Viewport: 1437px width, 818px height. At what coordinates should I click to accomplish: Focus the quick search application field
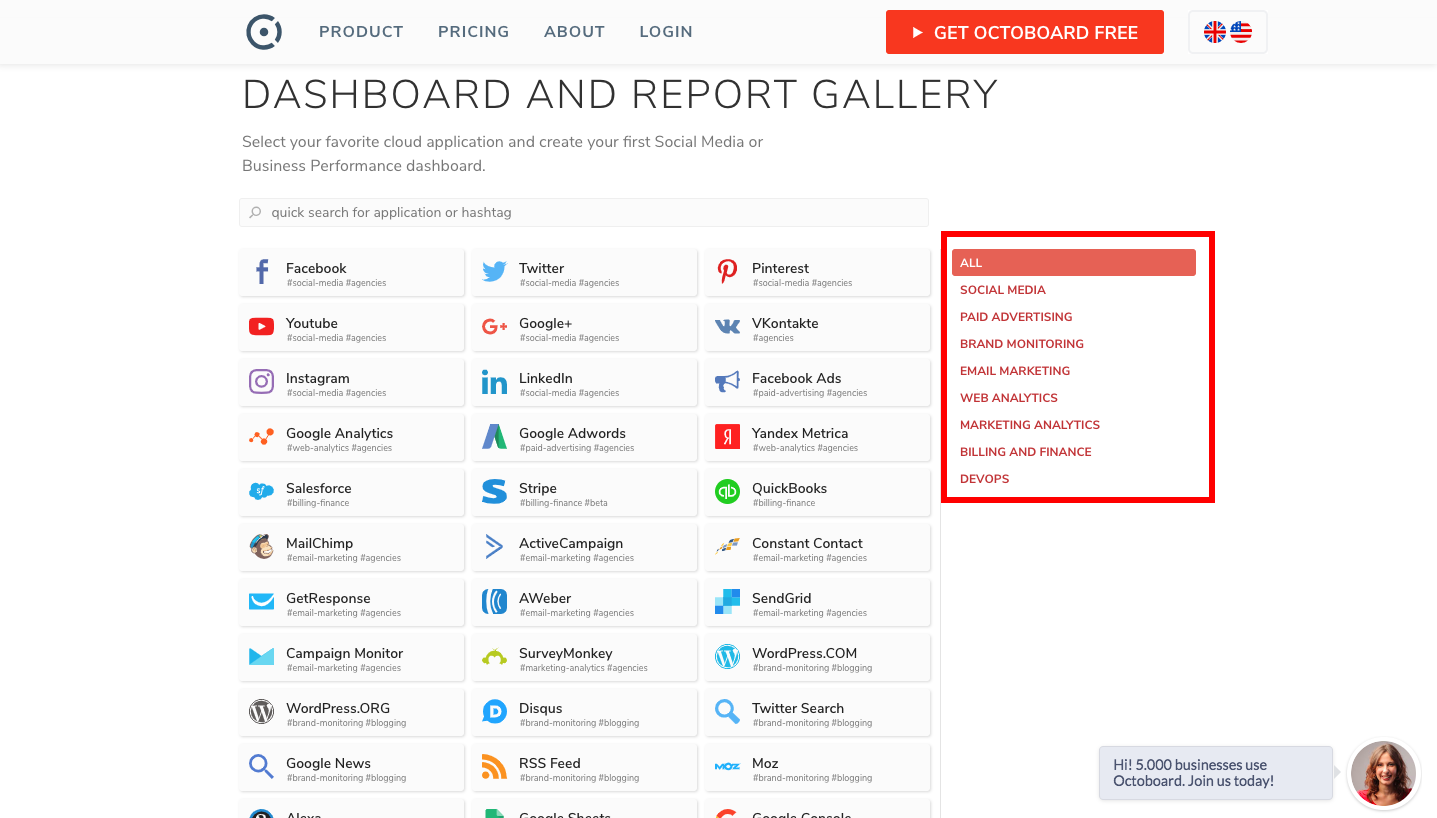pos(584,212)
